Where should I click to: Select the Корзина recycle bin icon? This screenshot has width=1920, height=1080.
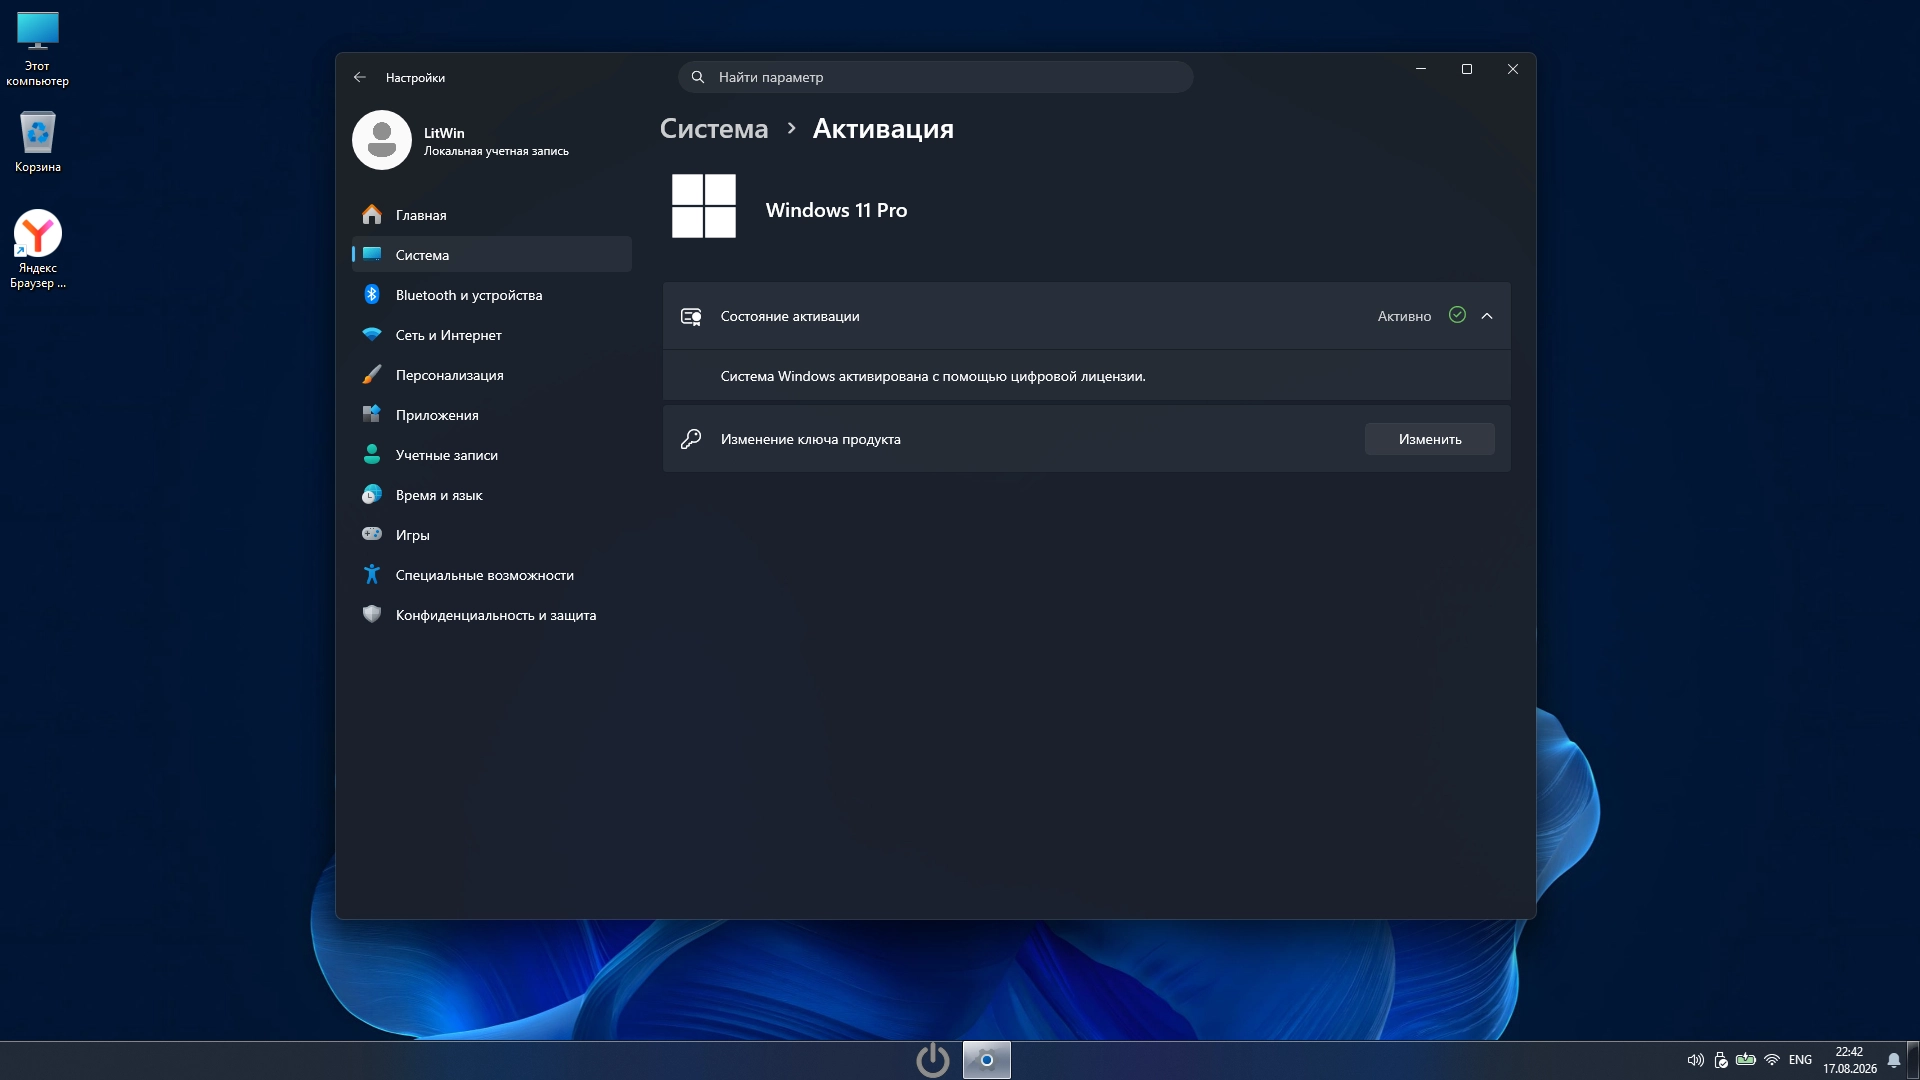coord(38,141)
